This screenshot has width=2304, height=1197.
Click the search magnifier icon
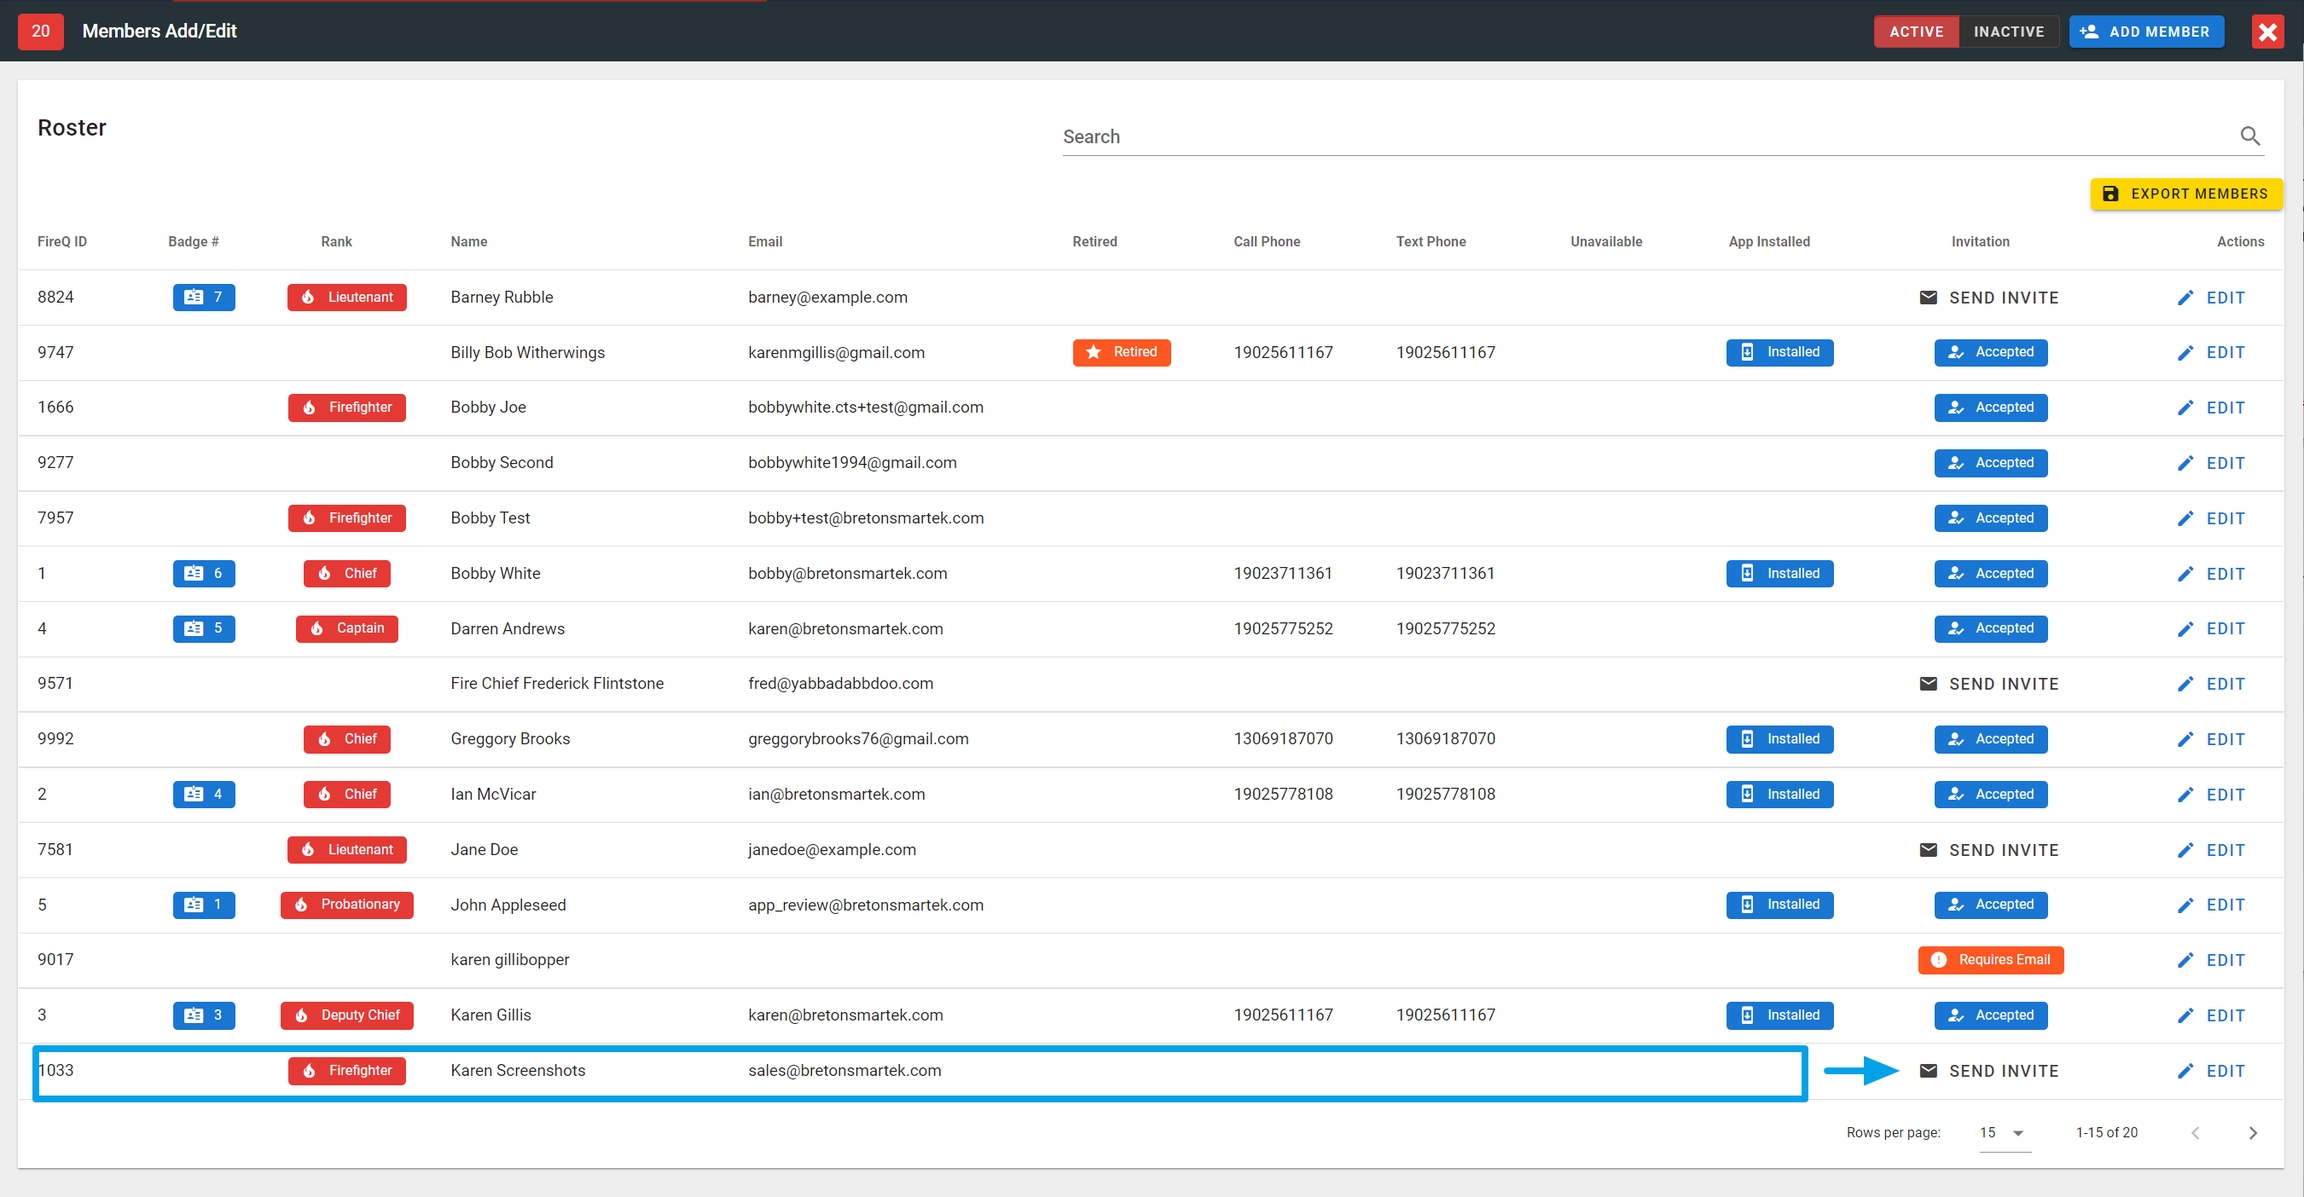[2250, 136]
